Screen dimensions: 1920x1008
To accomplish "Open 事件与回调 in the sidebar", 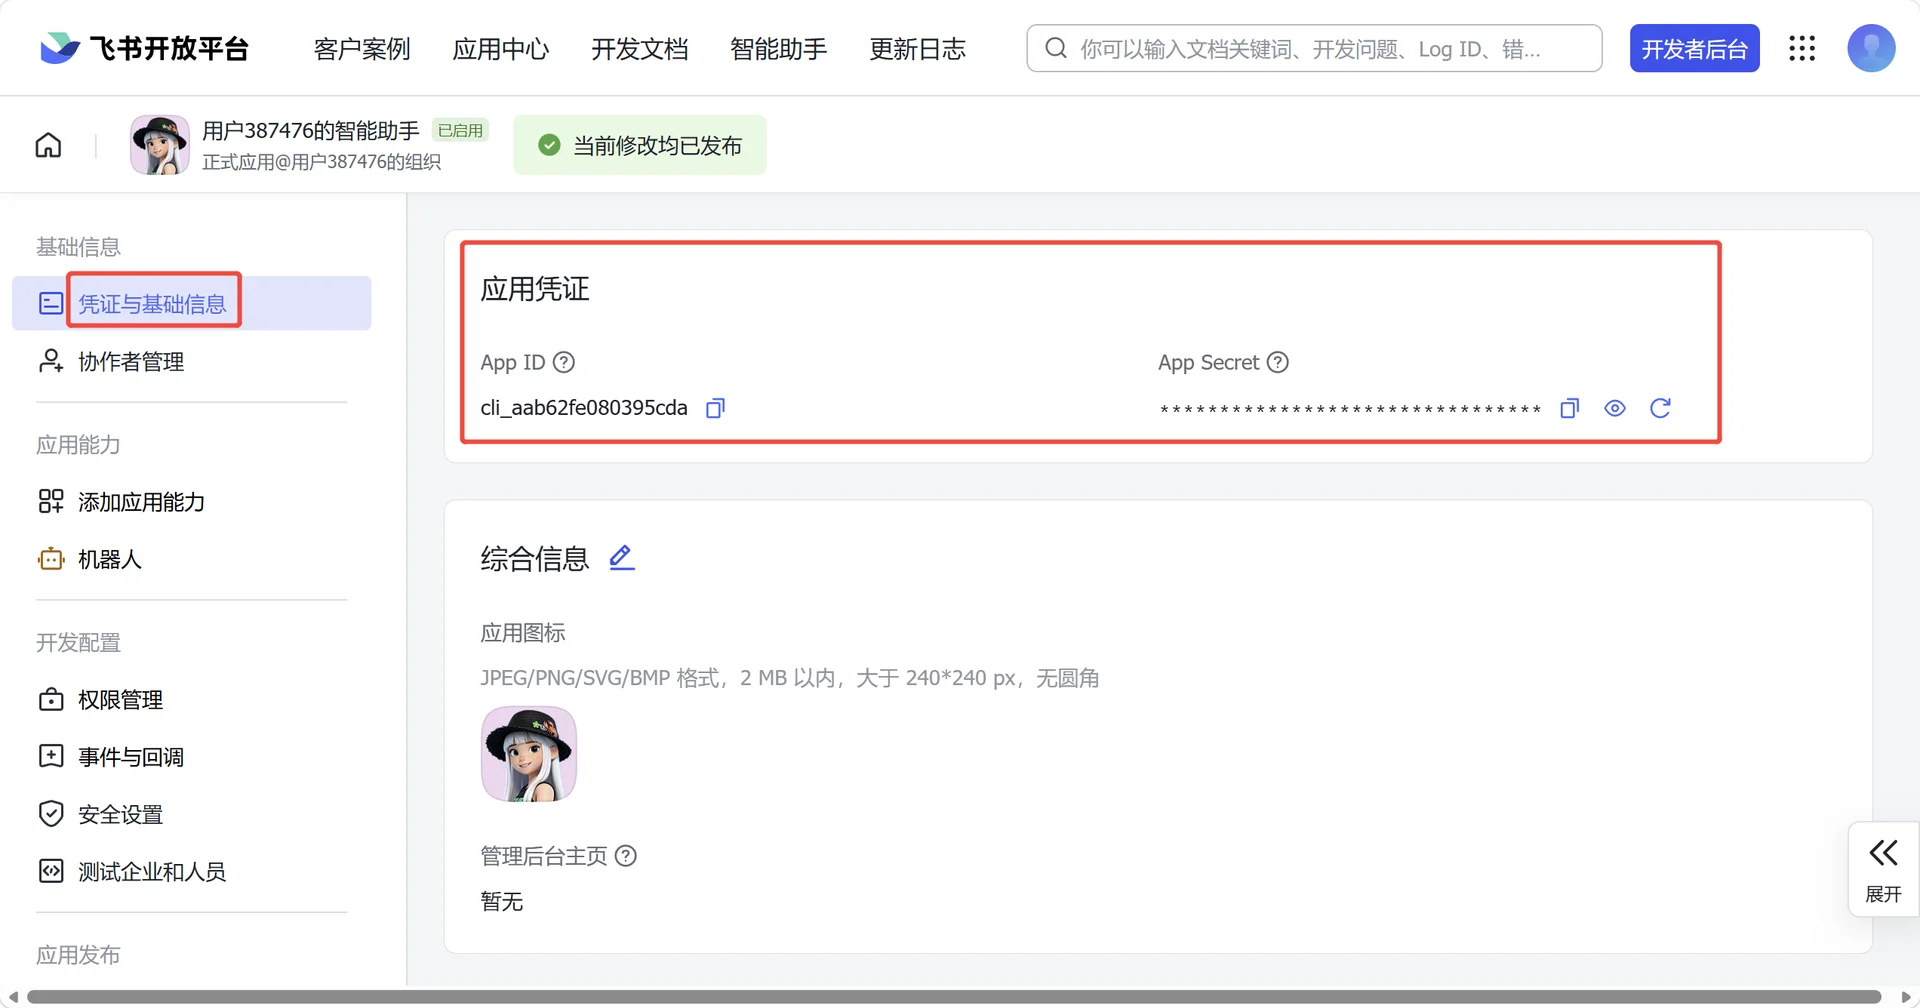I will click(131, 756).
